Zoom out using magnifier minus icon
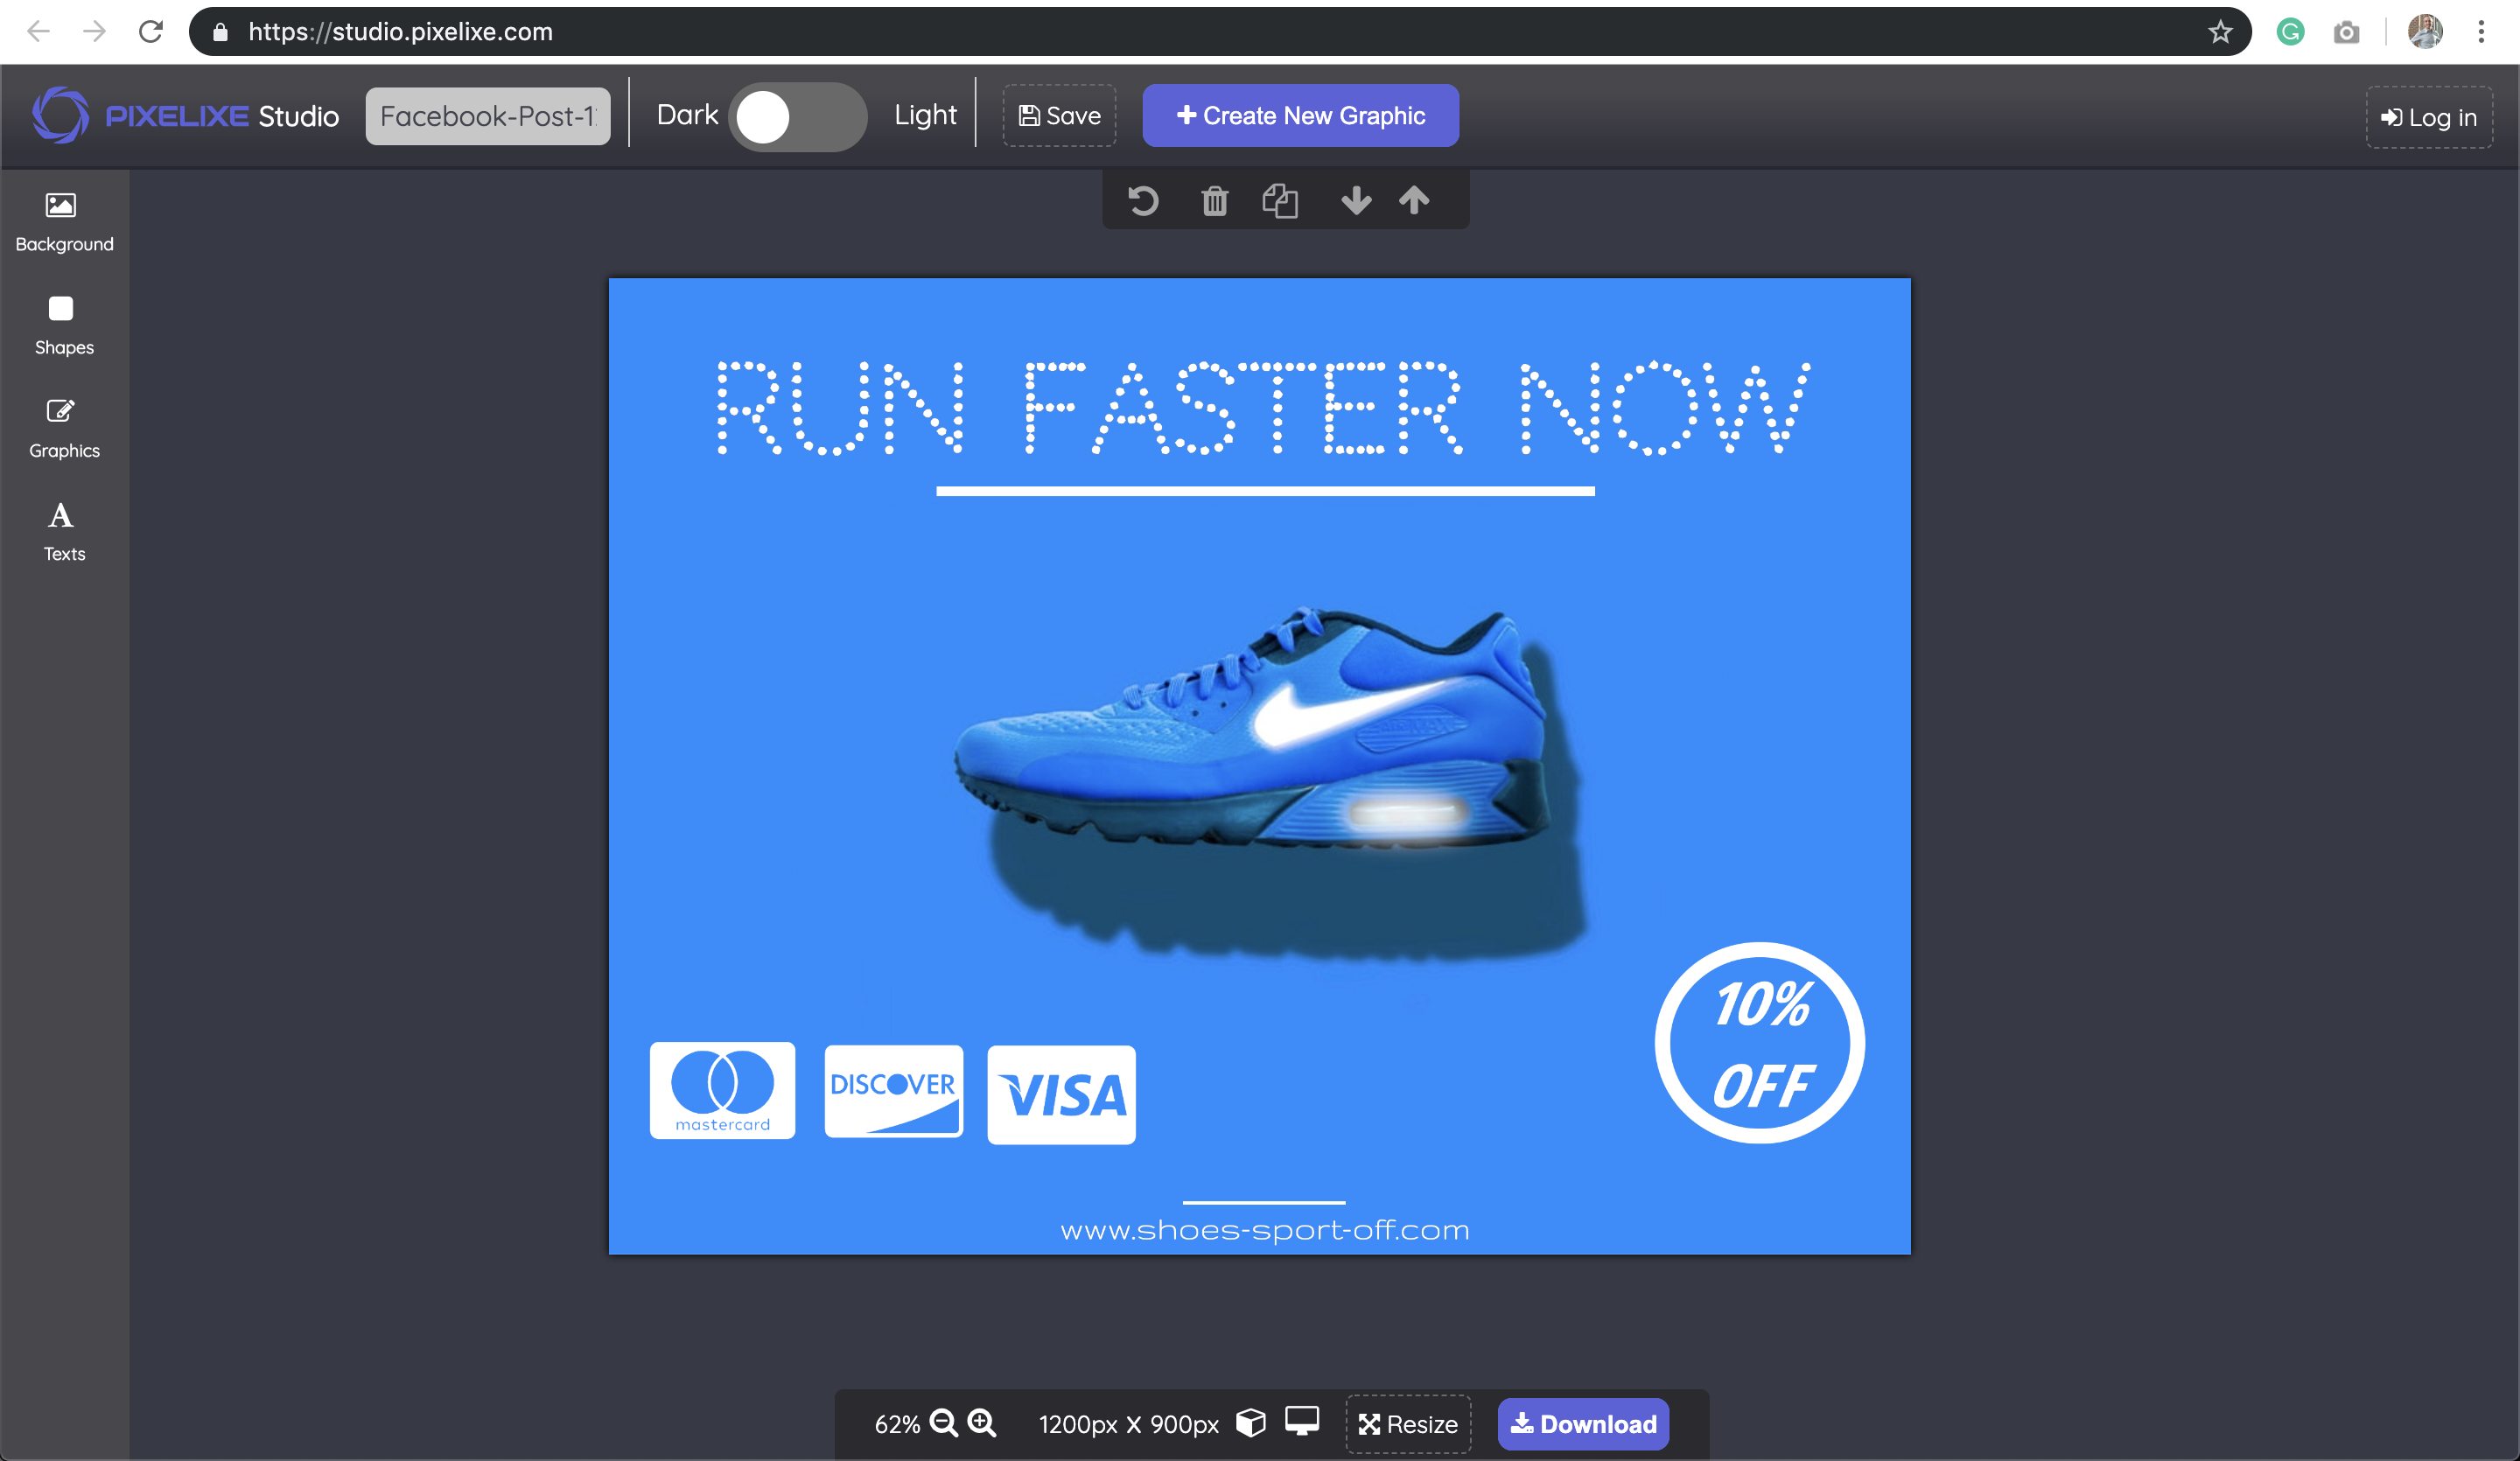This screenshot has height=1461, width=2520. pyautogui.click(x=943, y=1423)
